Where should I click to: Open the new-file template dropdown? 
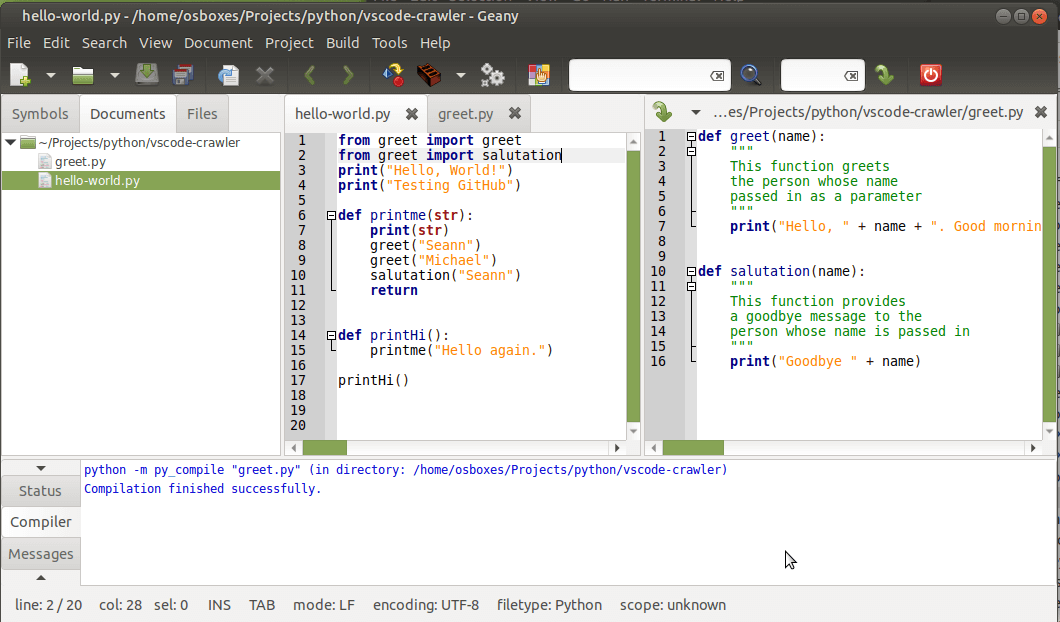click(x=49, y=75)
